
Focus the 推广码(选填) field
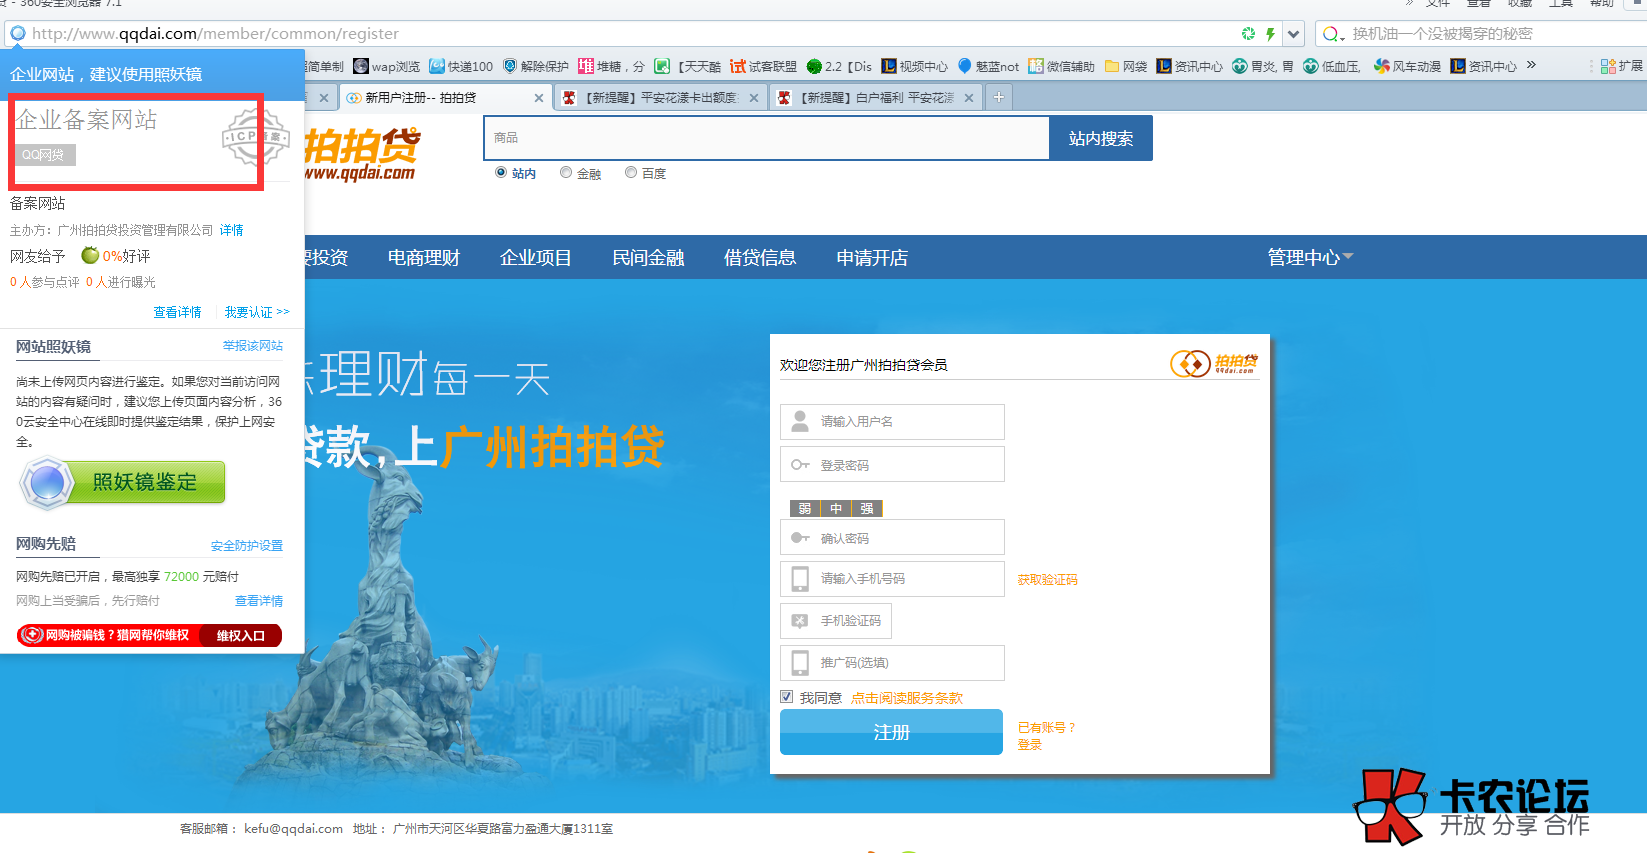pos(892,663)
